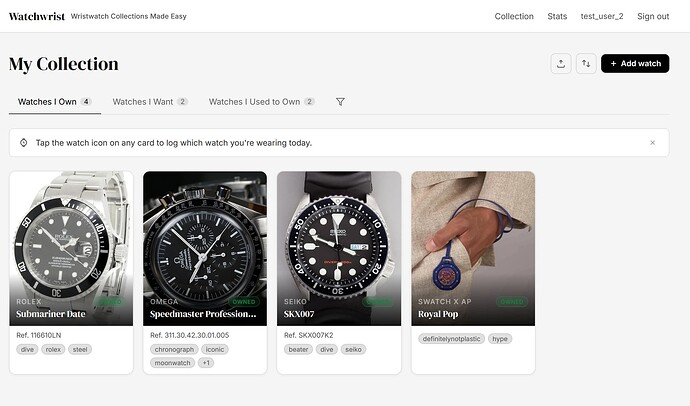Click the Add watch button
Screen dimensions: 690x406
[635, 64]
